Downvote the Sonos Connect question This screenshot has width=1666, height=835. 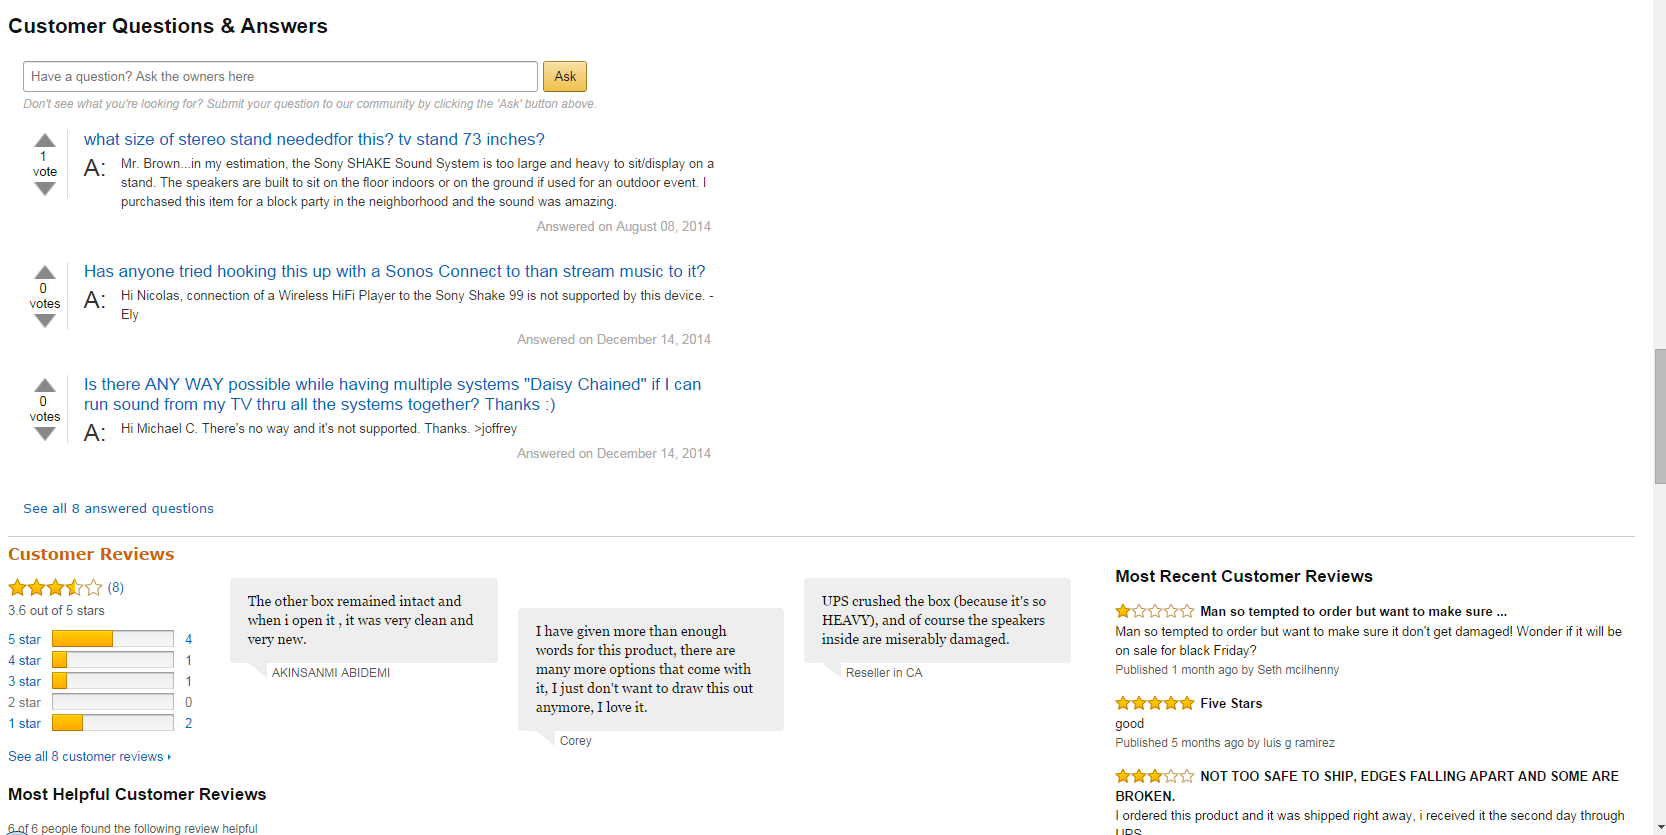point(45,321)
